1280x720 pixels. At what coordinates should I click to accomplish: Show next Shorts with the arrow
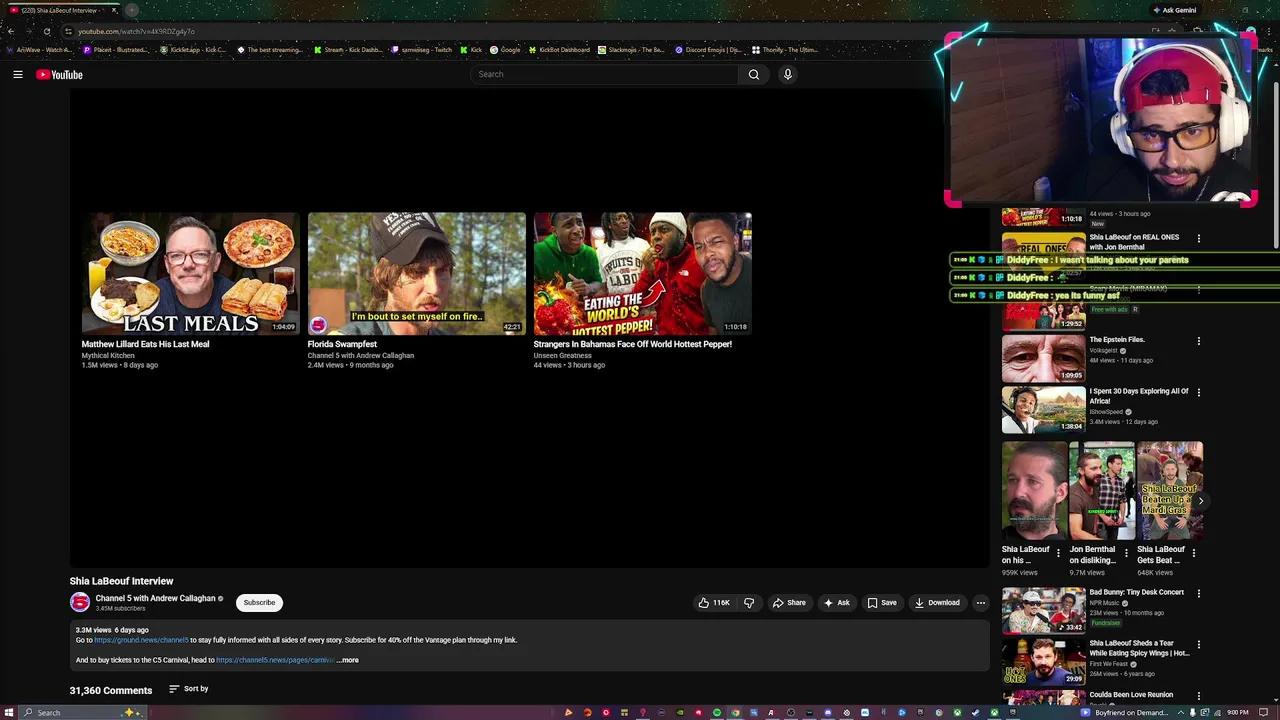coord(1200,501)
